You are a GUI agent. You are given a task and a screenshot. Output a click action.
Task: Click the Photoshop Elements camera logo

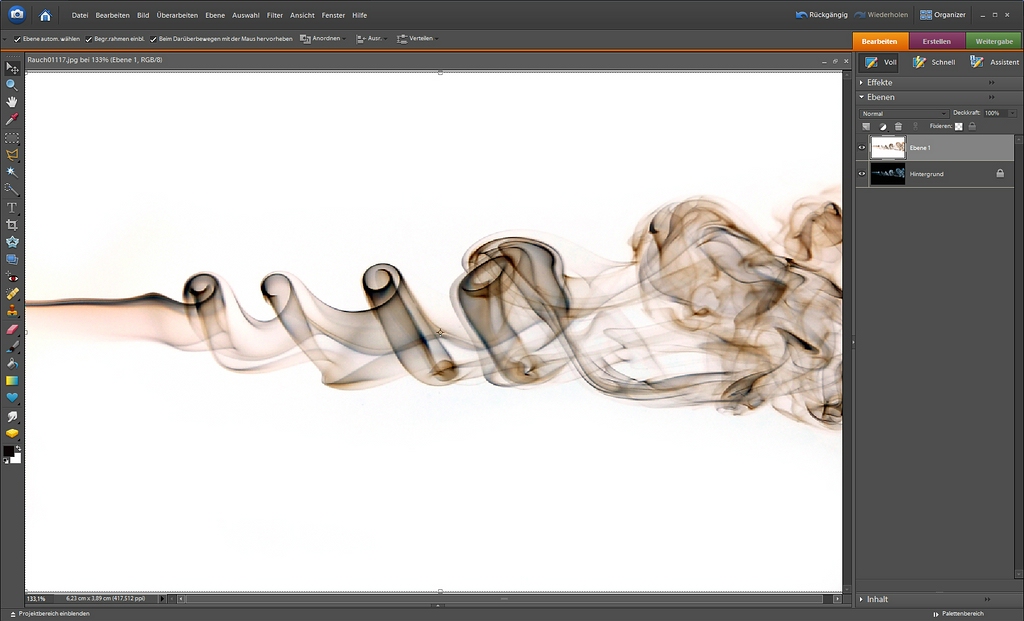click(17, 14)
